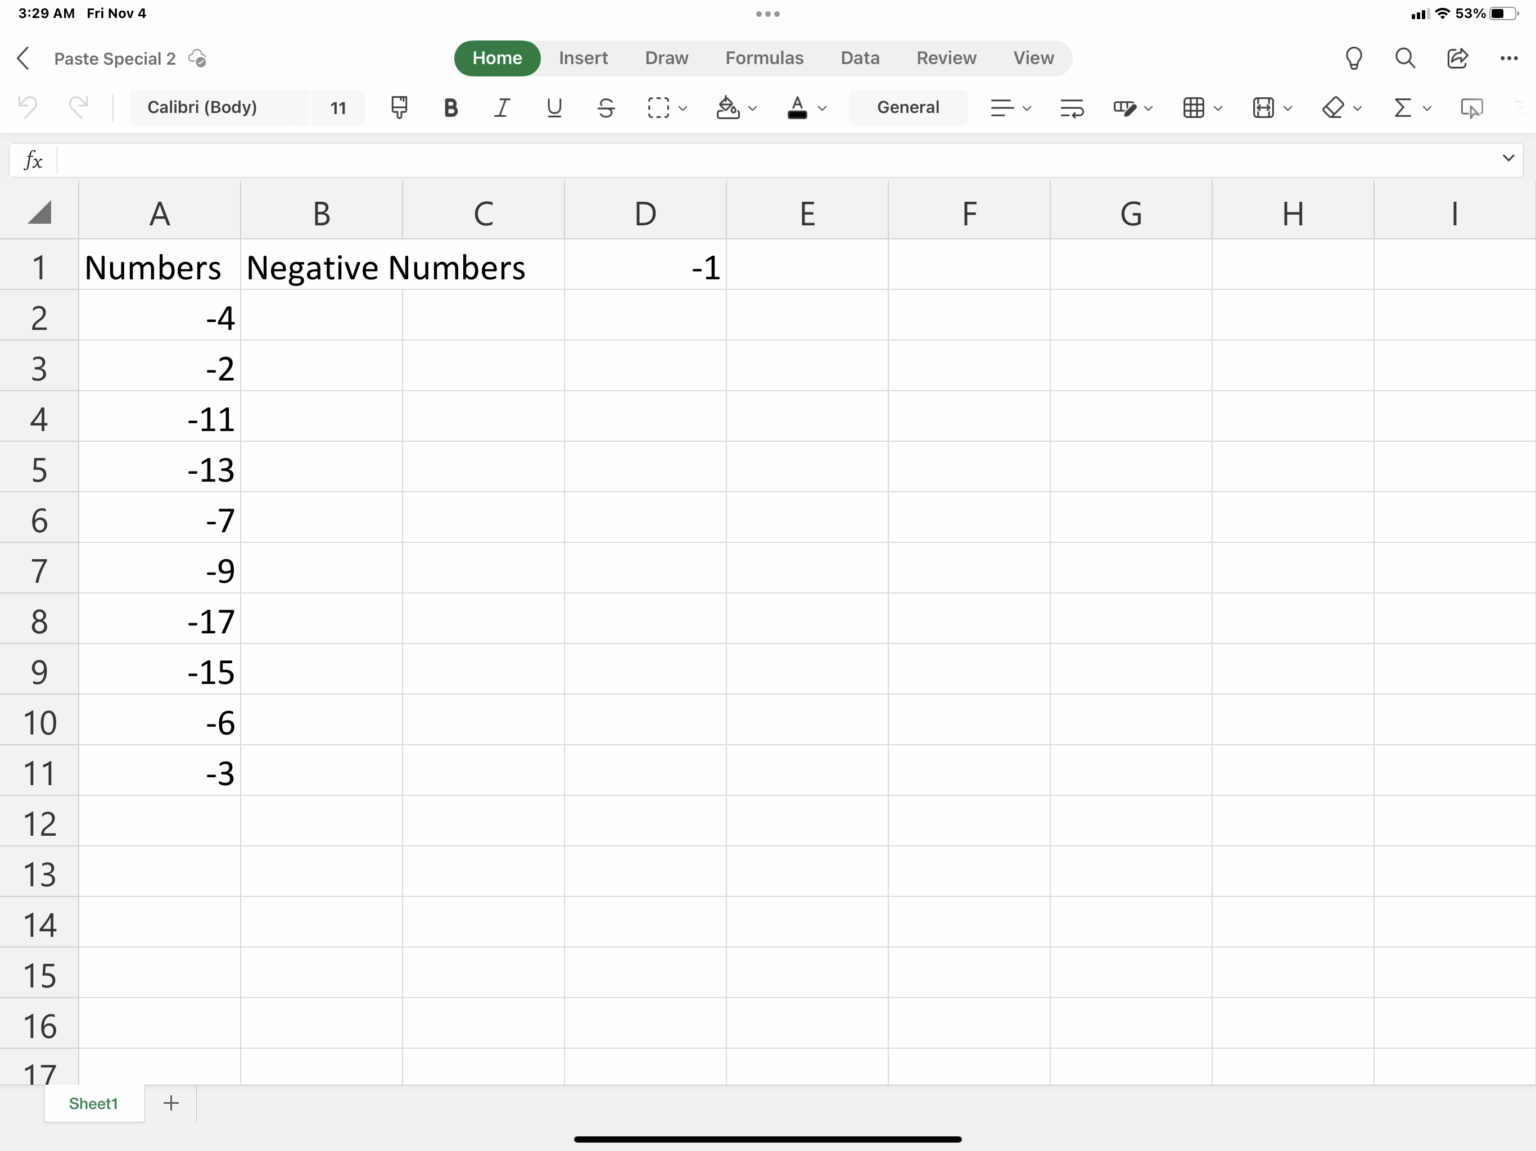The height and width of the screenshot is (1151, 1536).
Task: Click the Share icon
Action: (x=1457, y=58)
